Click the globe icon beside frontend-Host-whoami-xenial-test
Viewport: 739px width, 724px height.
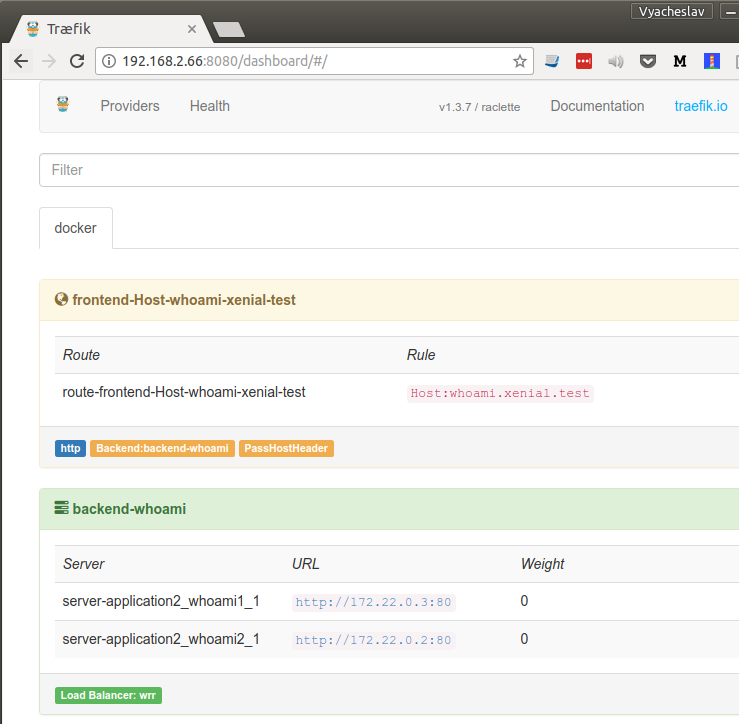61,299
